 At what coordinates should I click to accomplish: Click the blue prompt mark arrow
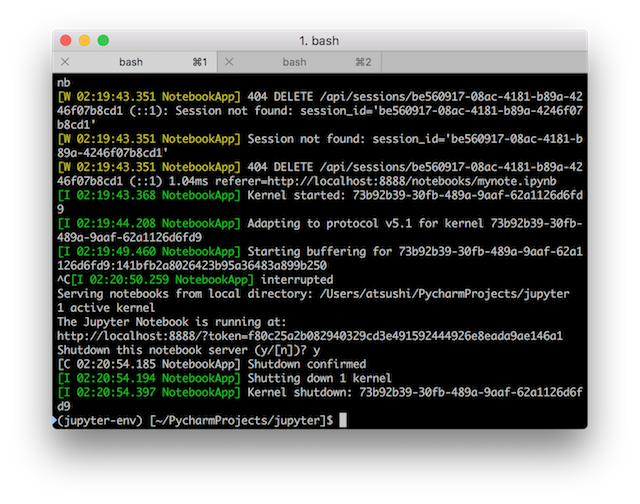[54, 422]
